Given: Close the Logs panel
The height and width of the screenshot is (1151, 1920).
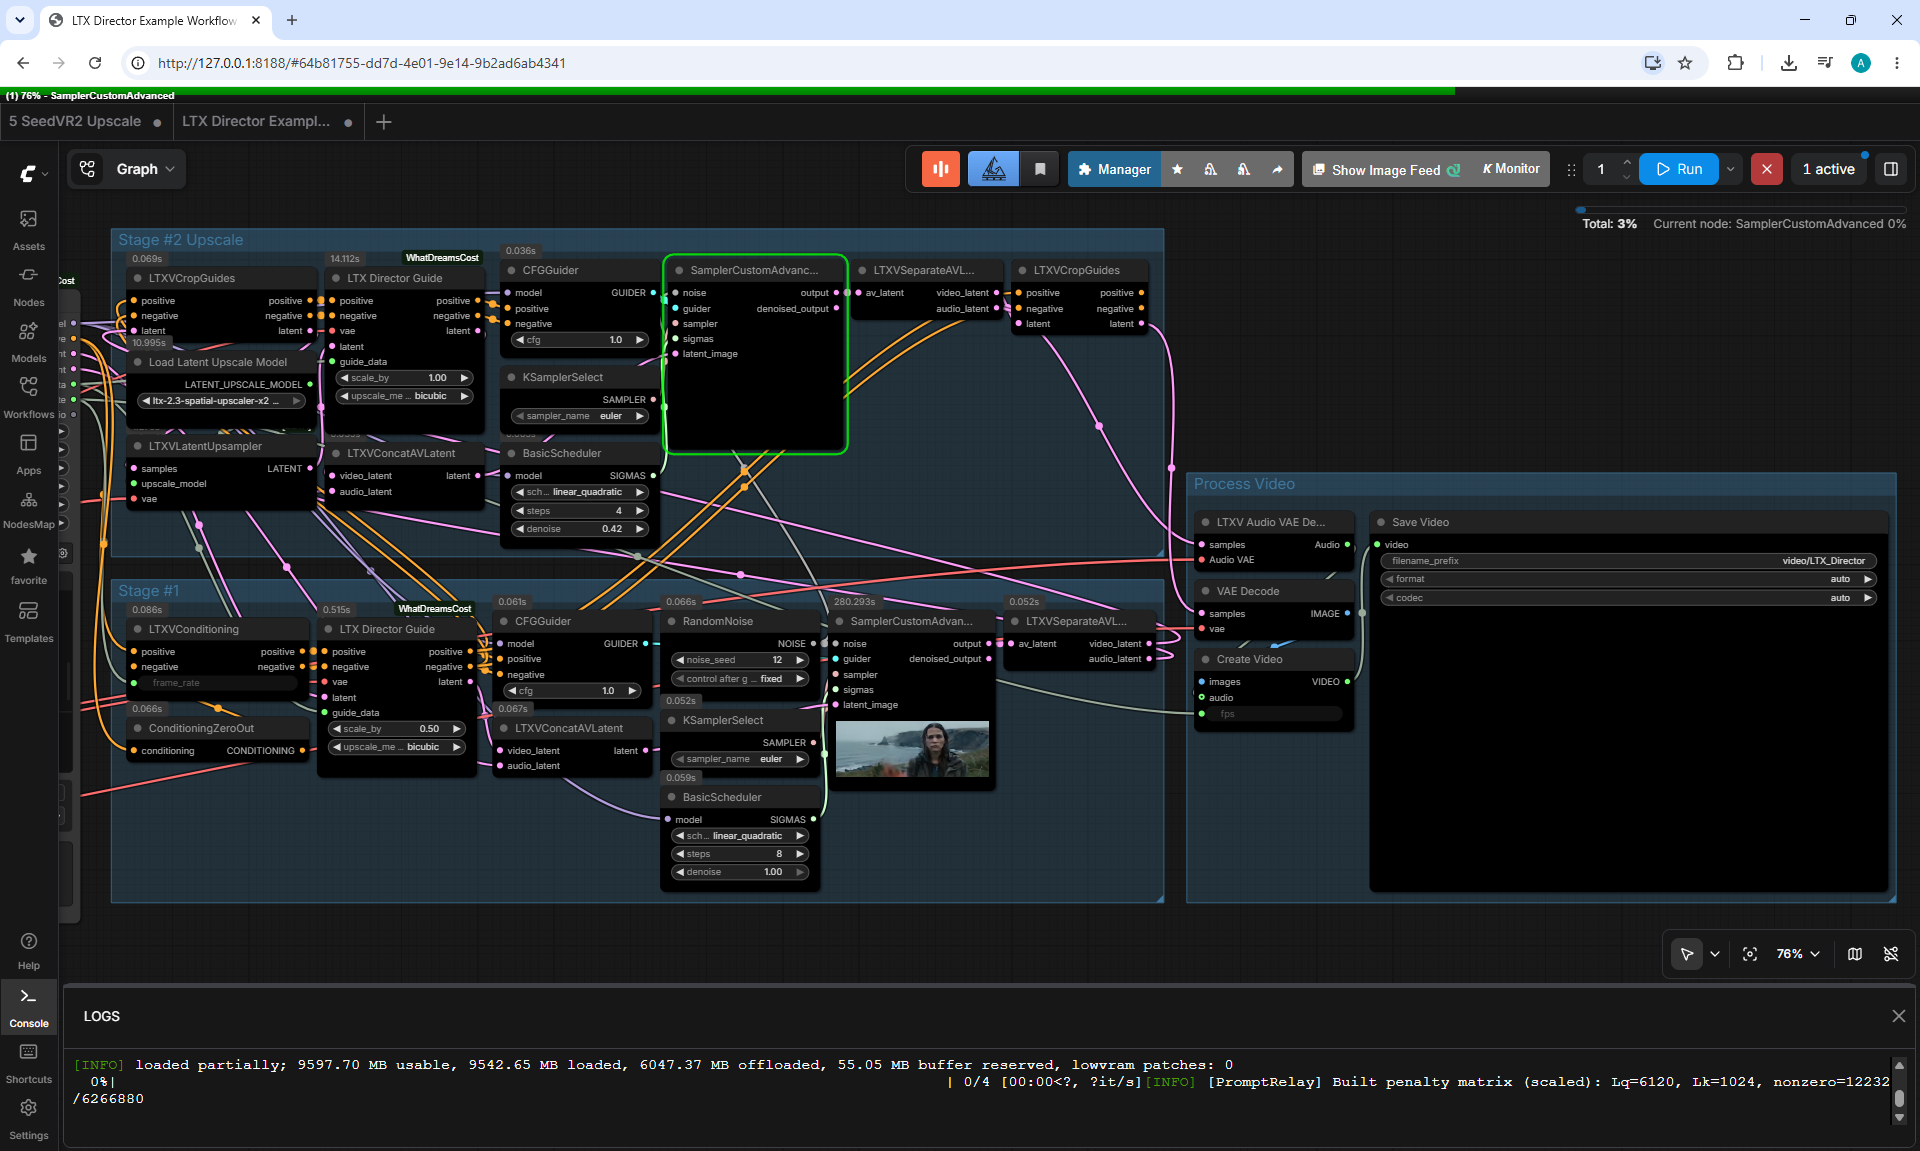Looking at the screenshot, I should tap(1899, 1016).
